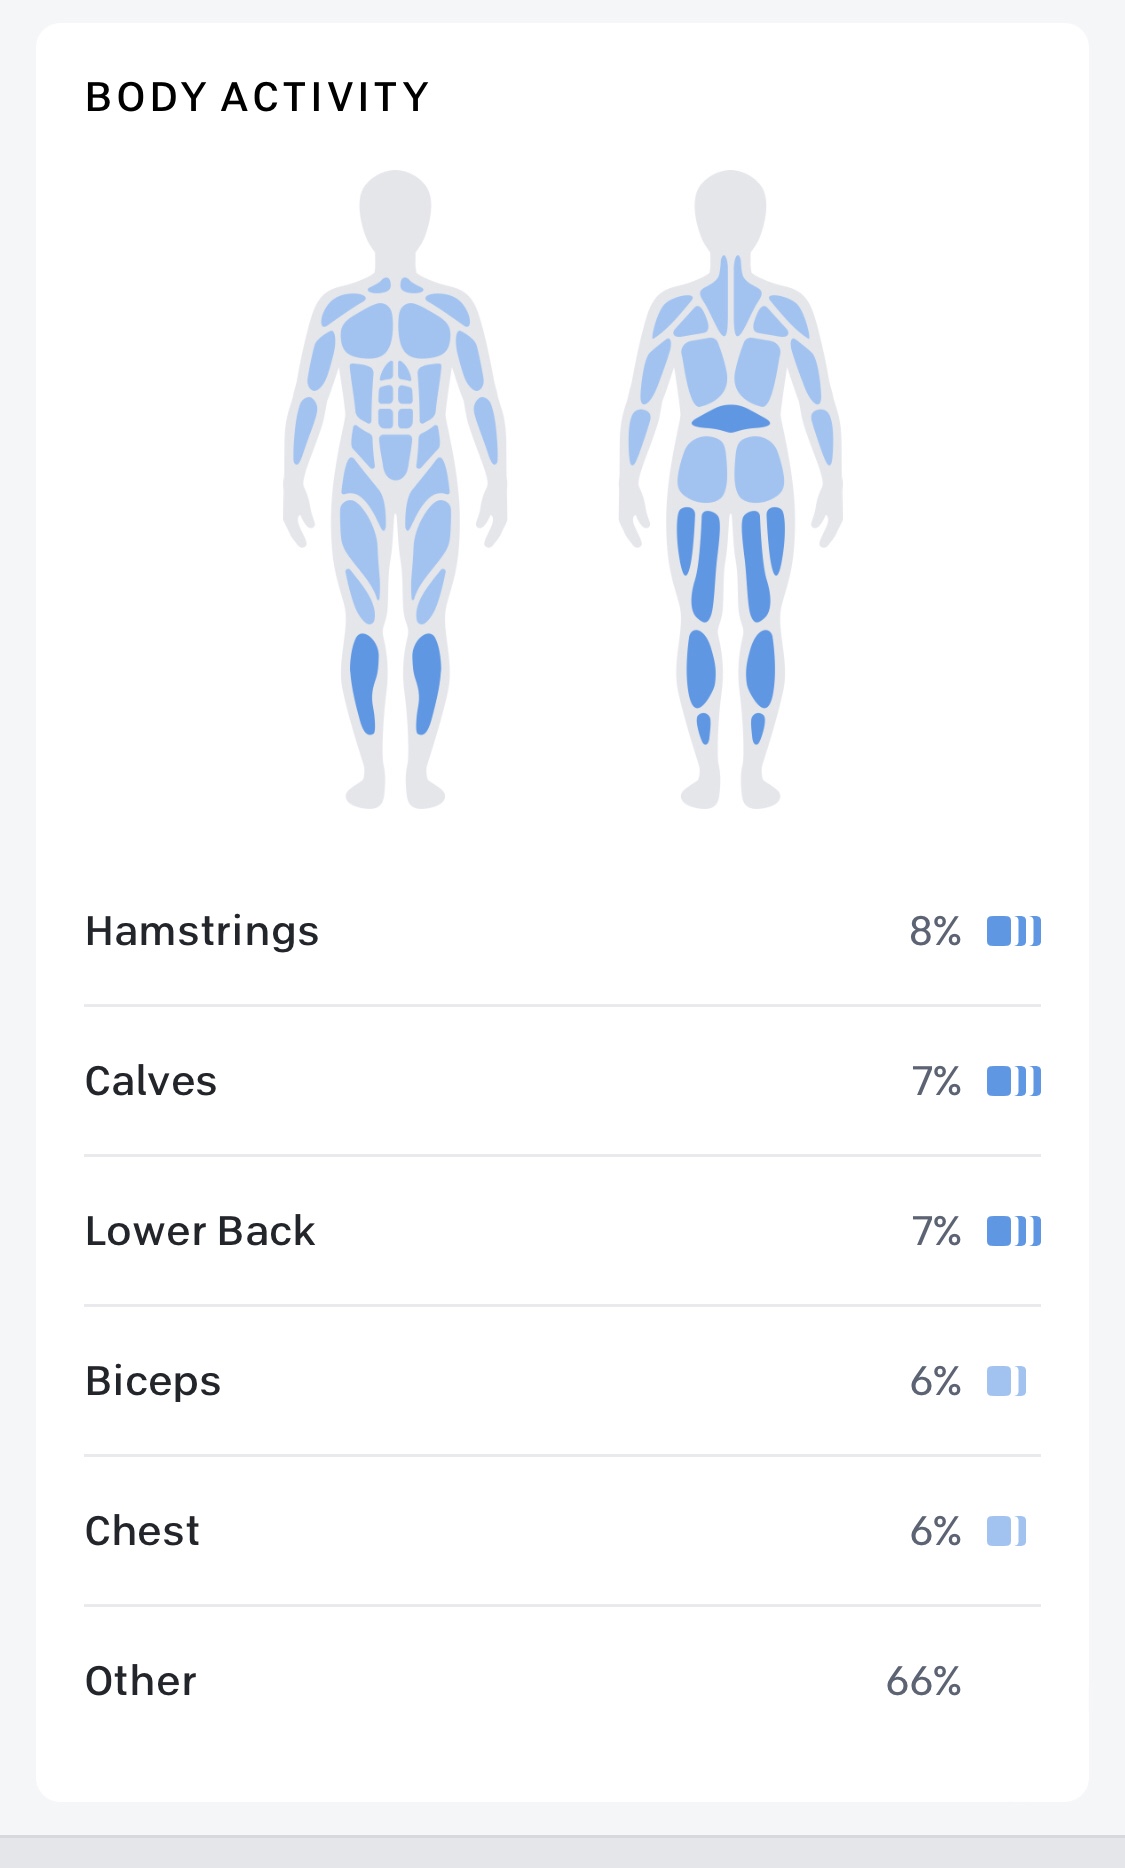Select the Lower Back label
The image size is (1125, 1868).
tap(200, 1231)
